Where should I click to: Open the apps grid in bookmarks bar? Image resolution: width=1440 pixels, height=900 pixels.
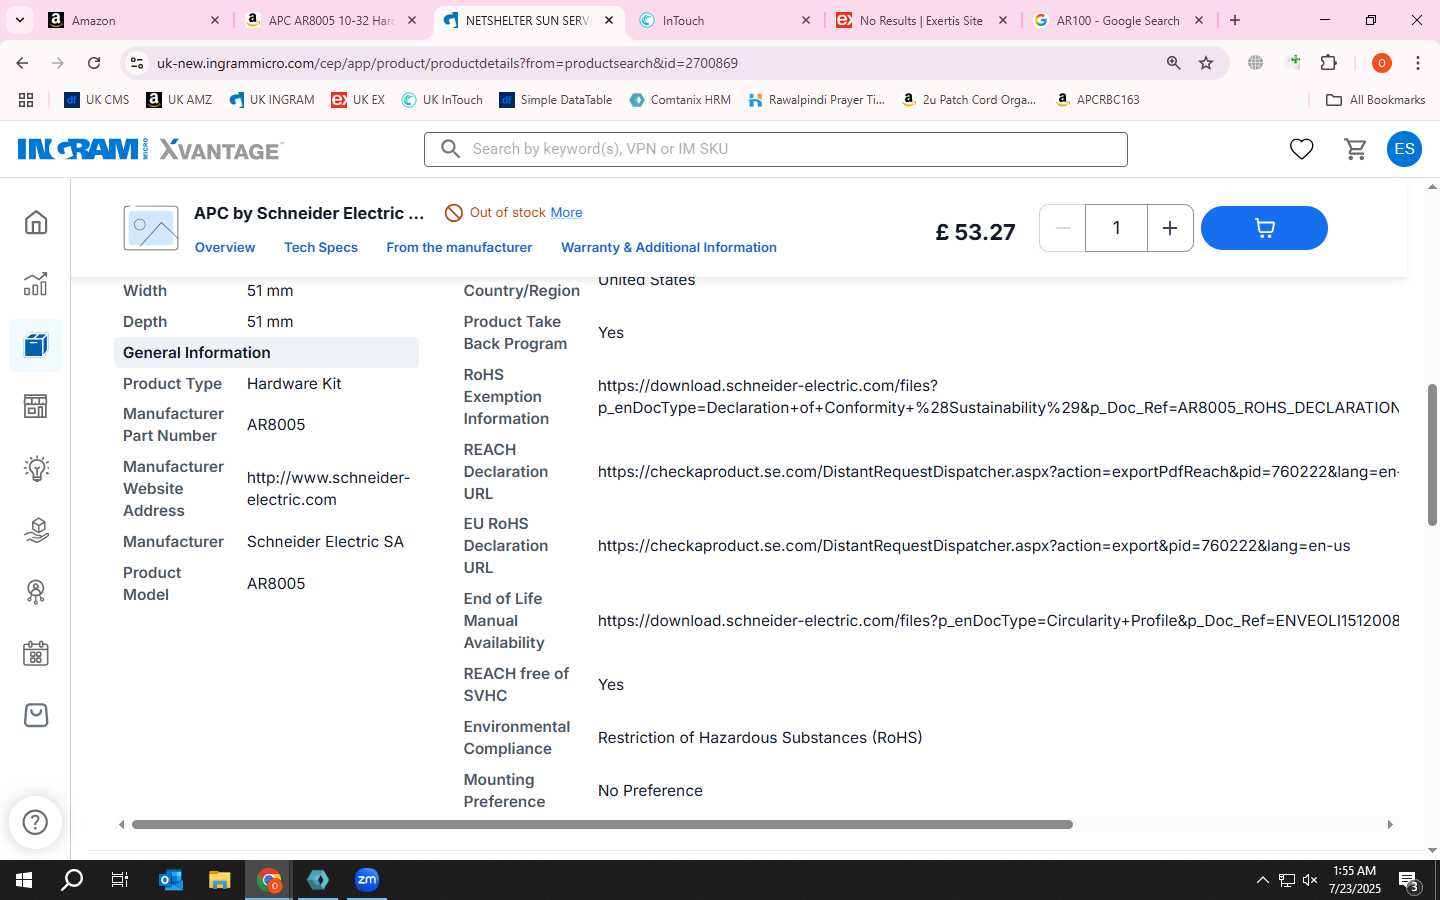(26, 100)
